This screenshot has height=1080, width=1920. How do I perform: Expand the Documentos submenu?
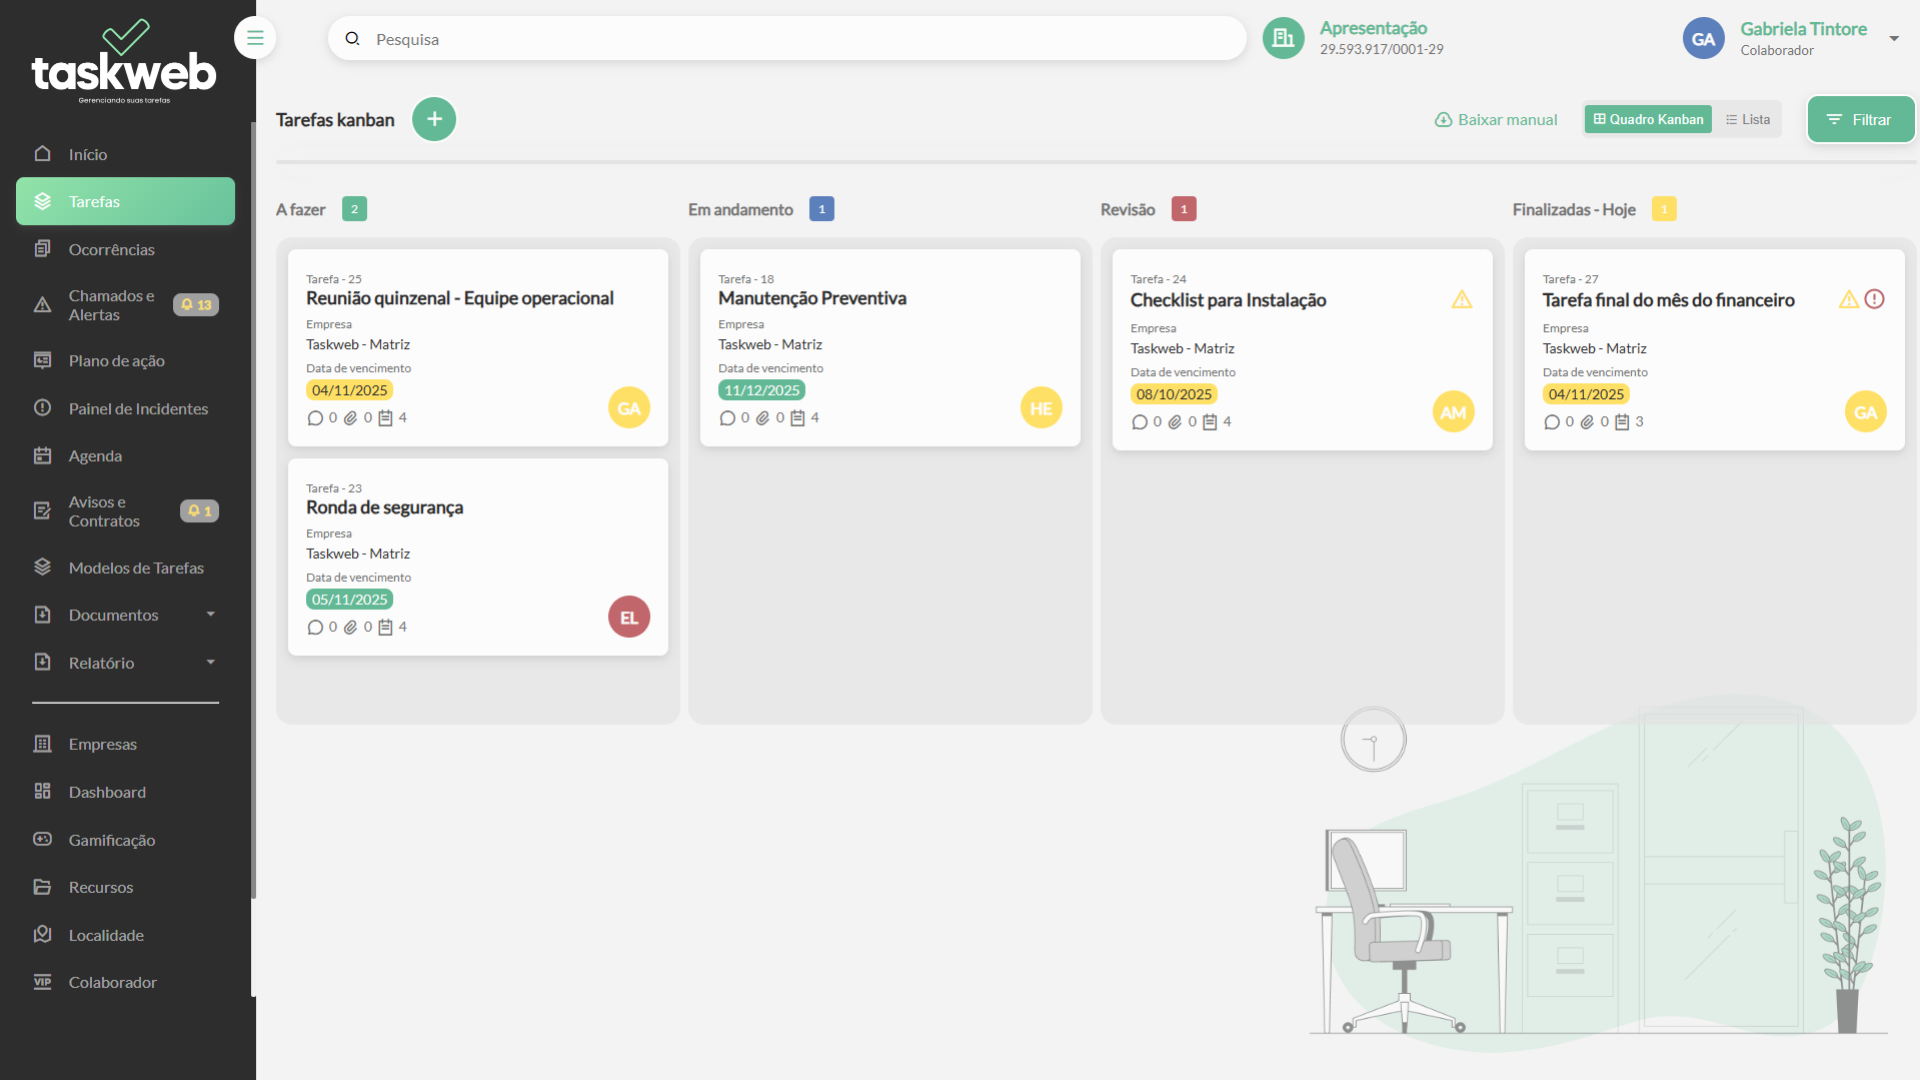coord(211,614)
